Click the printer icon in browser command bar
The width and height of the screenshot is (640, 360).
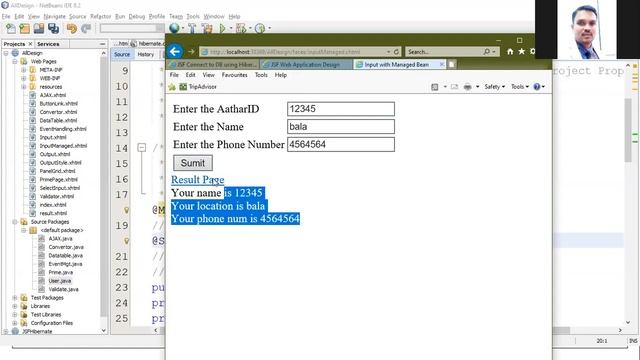468,87
